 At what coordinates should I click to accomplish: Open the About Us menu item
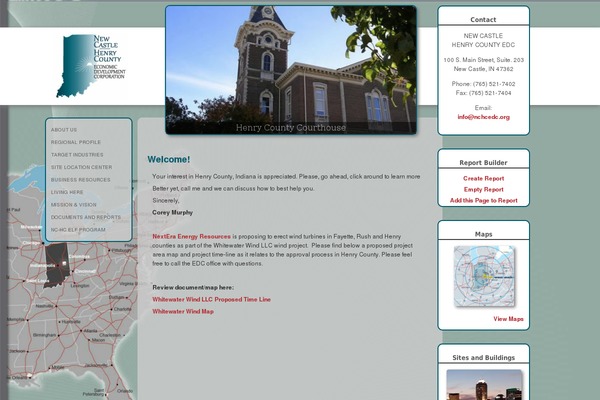[64, 130]
